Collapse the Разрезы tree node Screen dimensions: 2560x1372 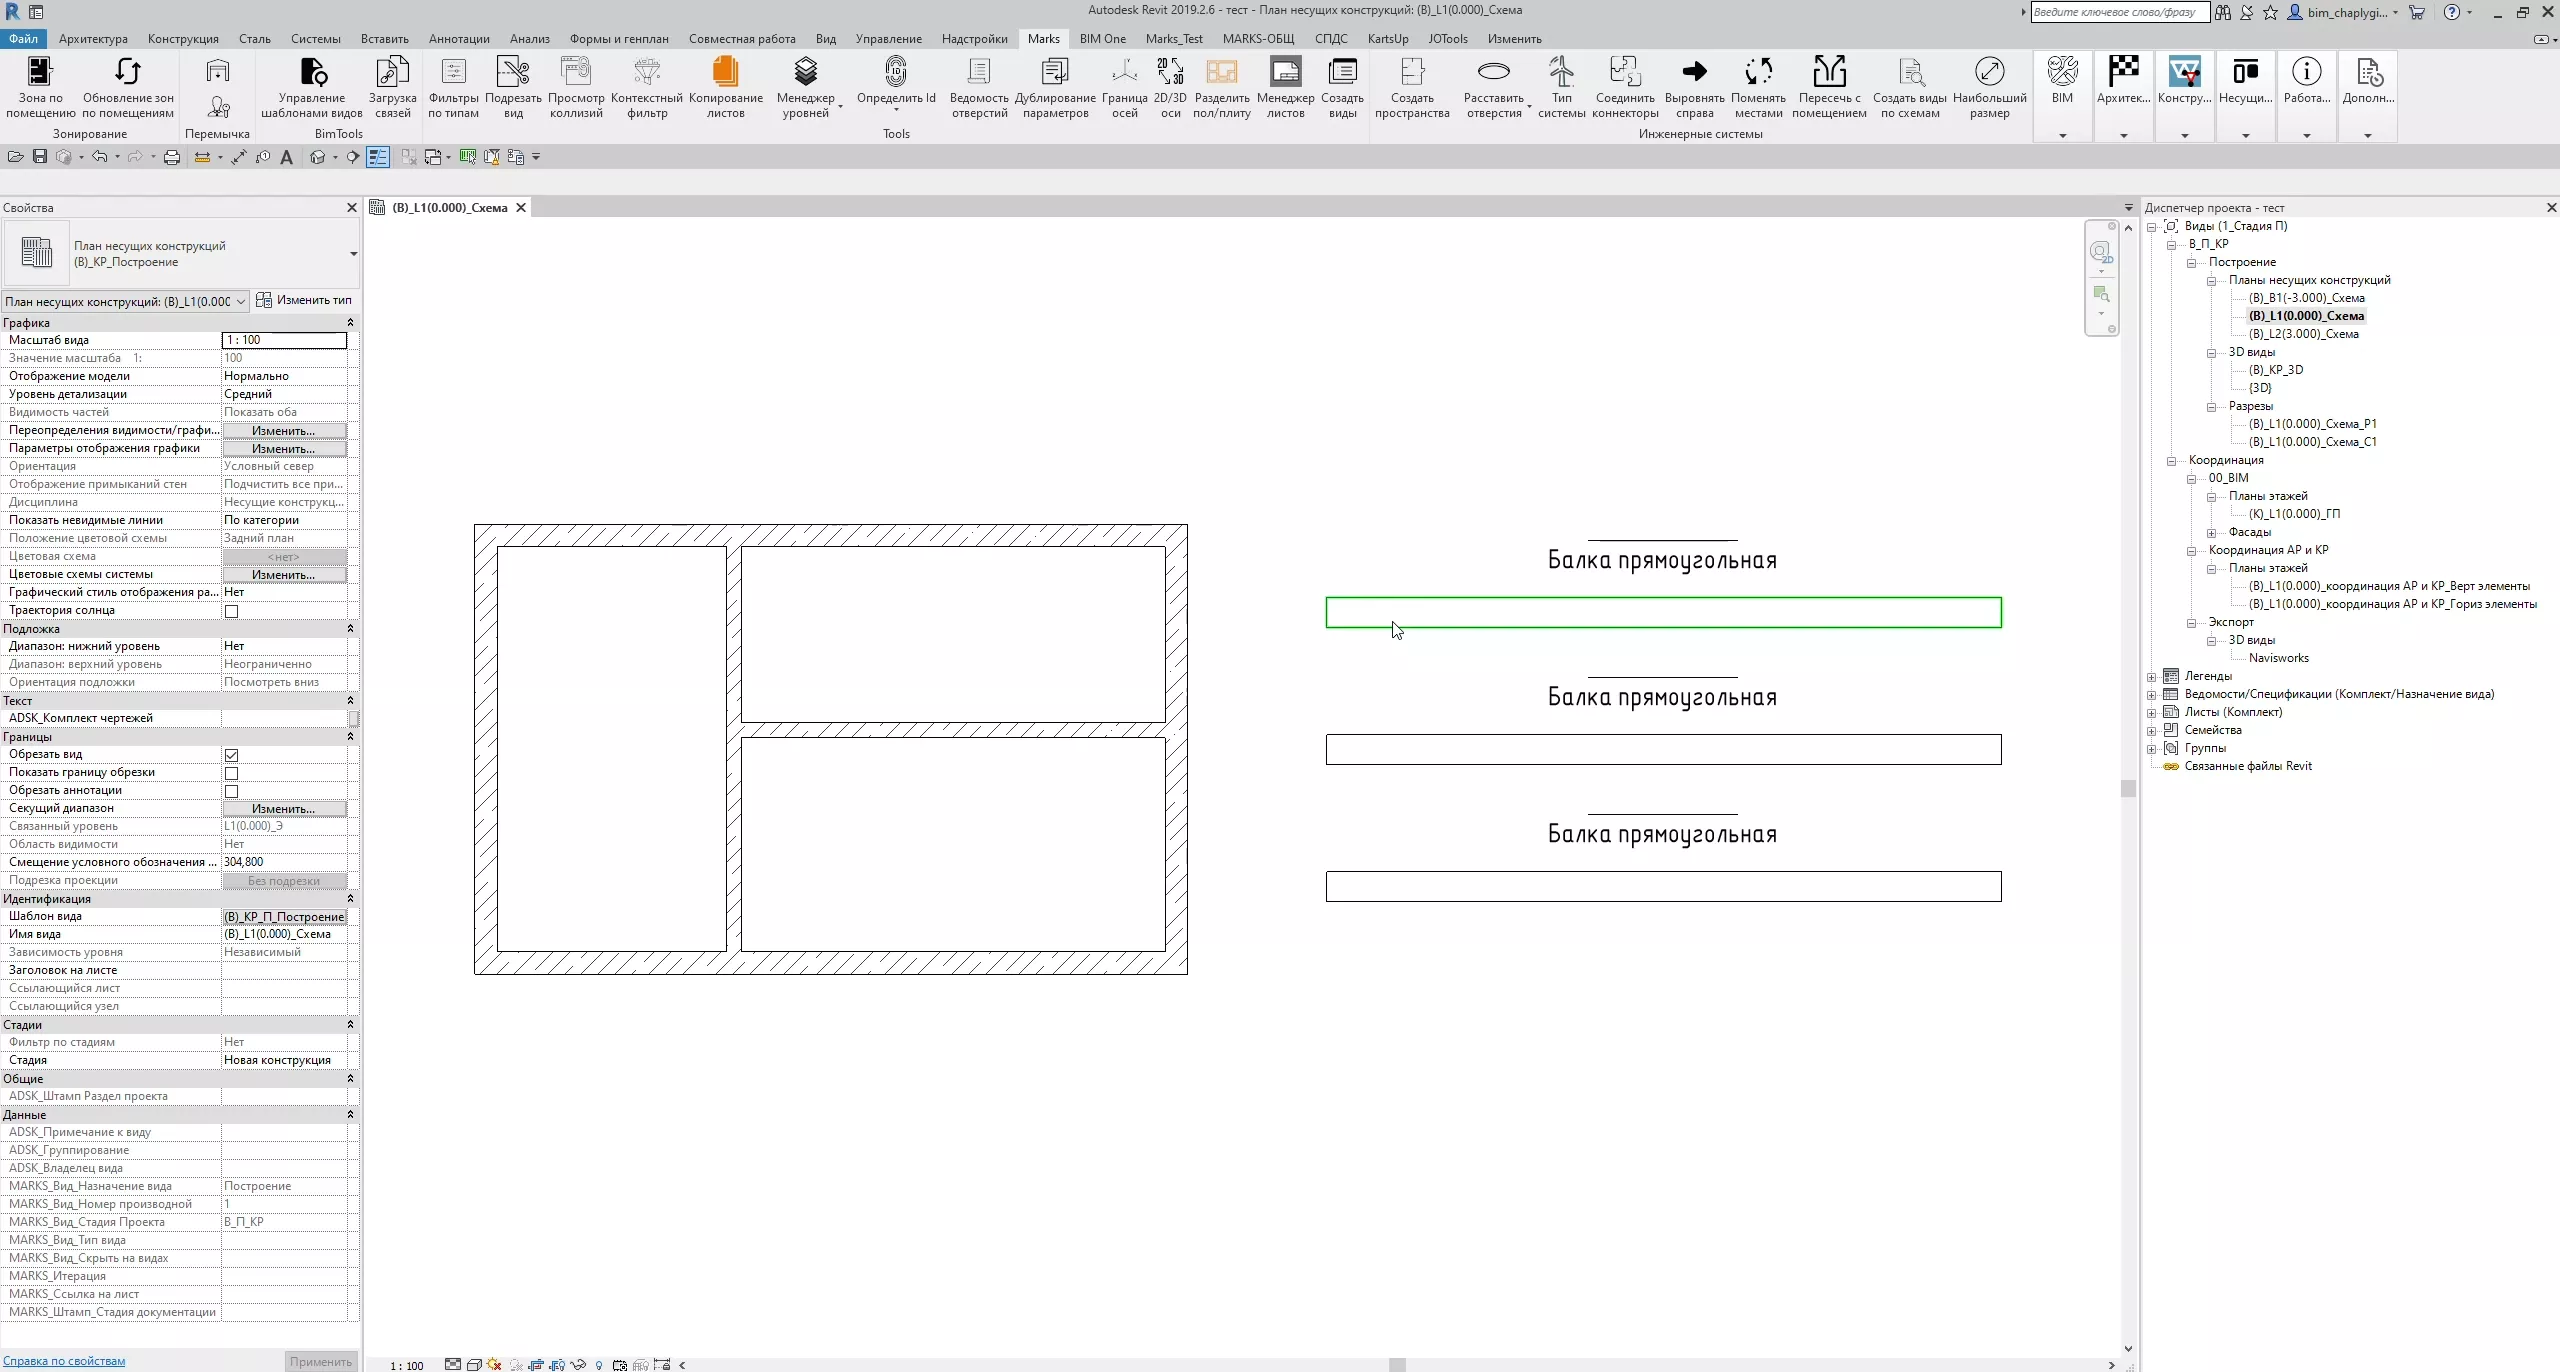2212,407
